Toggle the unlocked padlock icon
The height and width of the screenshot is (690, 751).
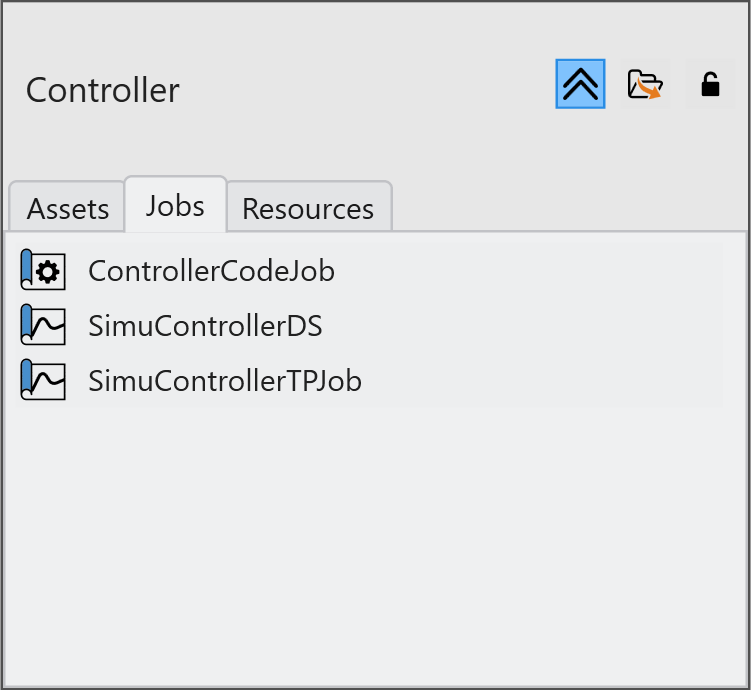[x=710, y=85]
